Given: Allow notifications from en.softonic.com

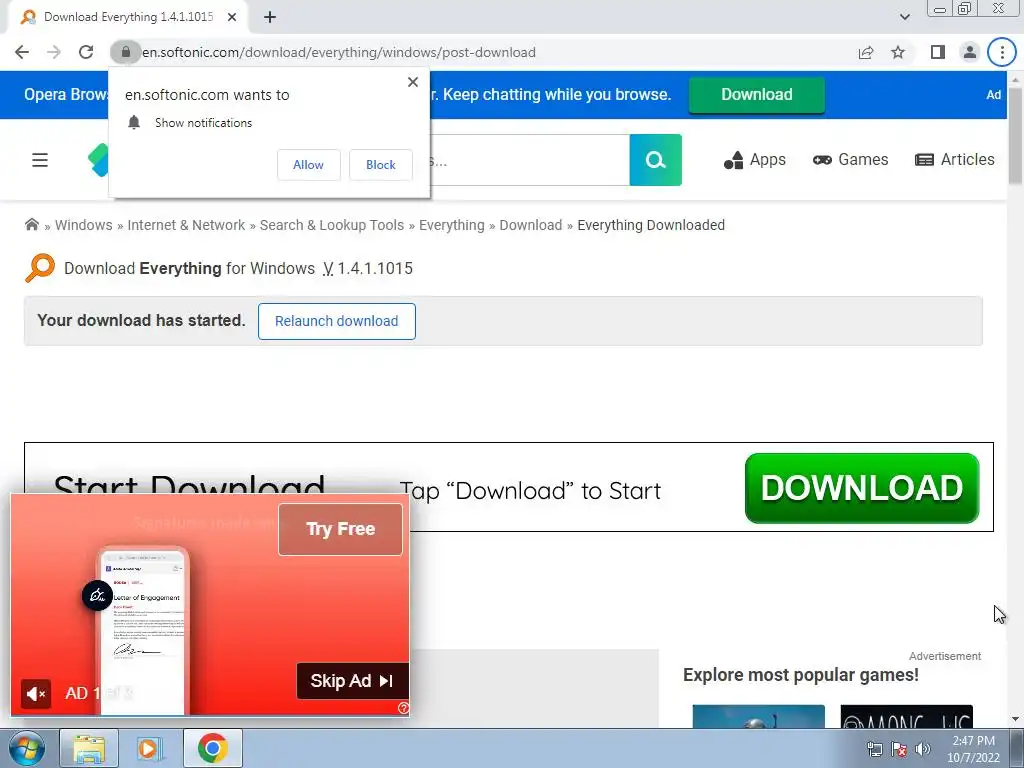Looking at the screenshot, I should (308, 165).
